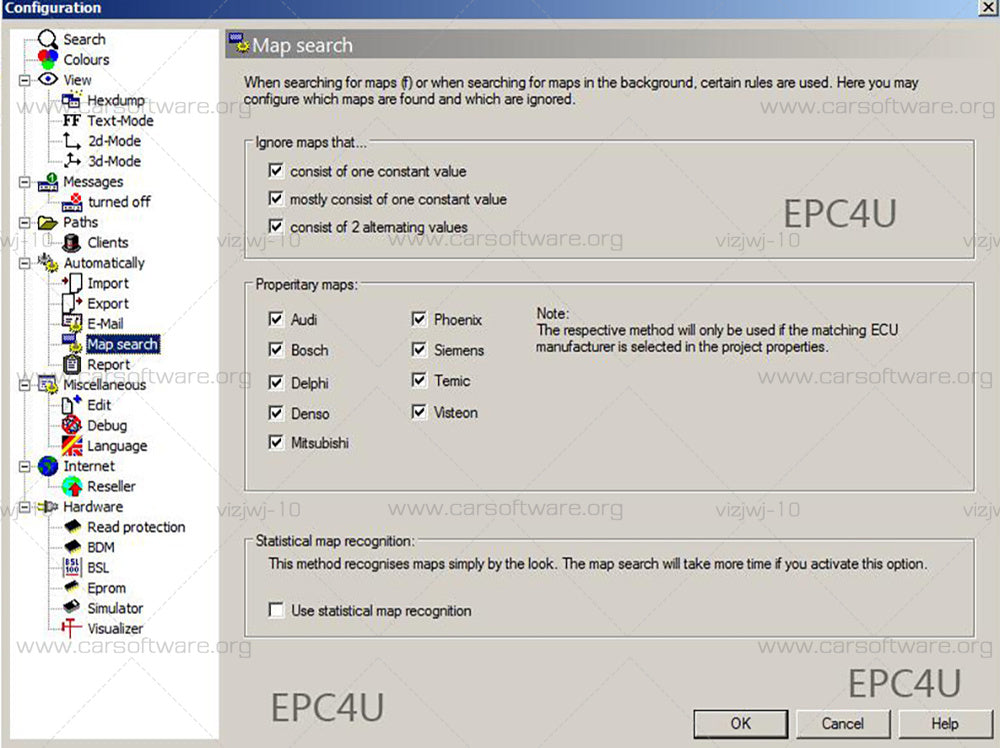Click the 2d-Mode axis icon
Image resolution: width=1000 pixels, height=748 pixels.
72,140
